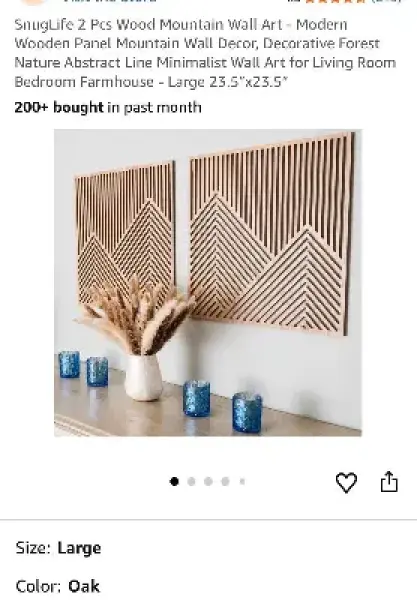Tap the bold Large size value
The image size is (417, 600).
79,548
